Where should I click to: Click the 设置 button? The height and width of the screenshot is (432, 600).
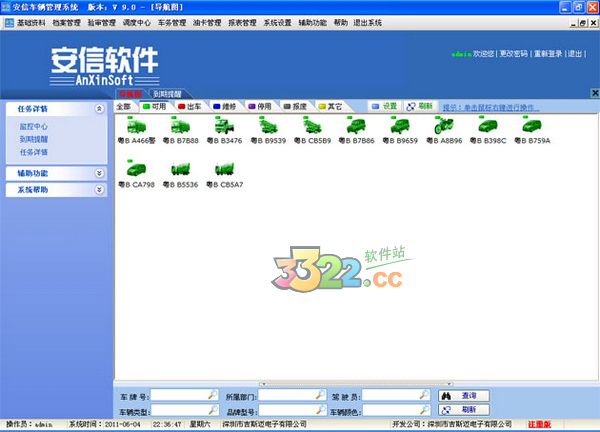coord(385,106)
